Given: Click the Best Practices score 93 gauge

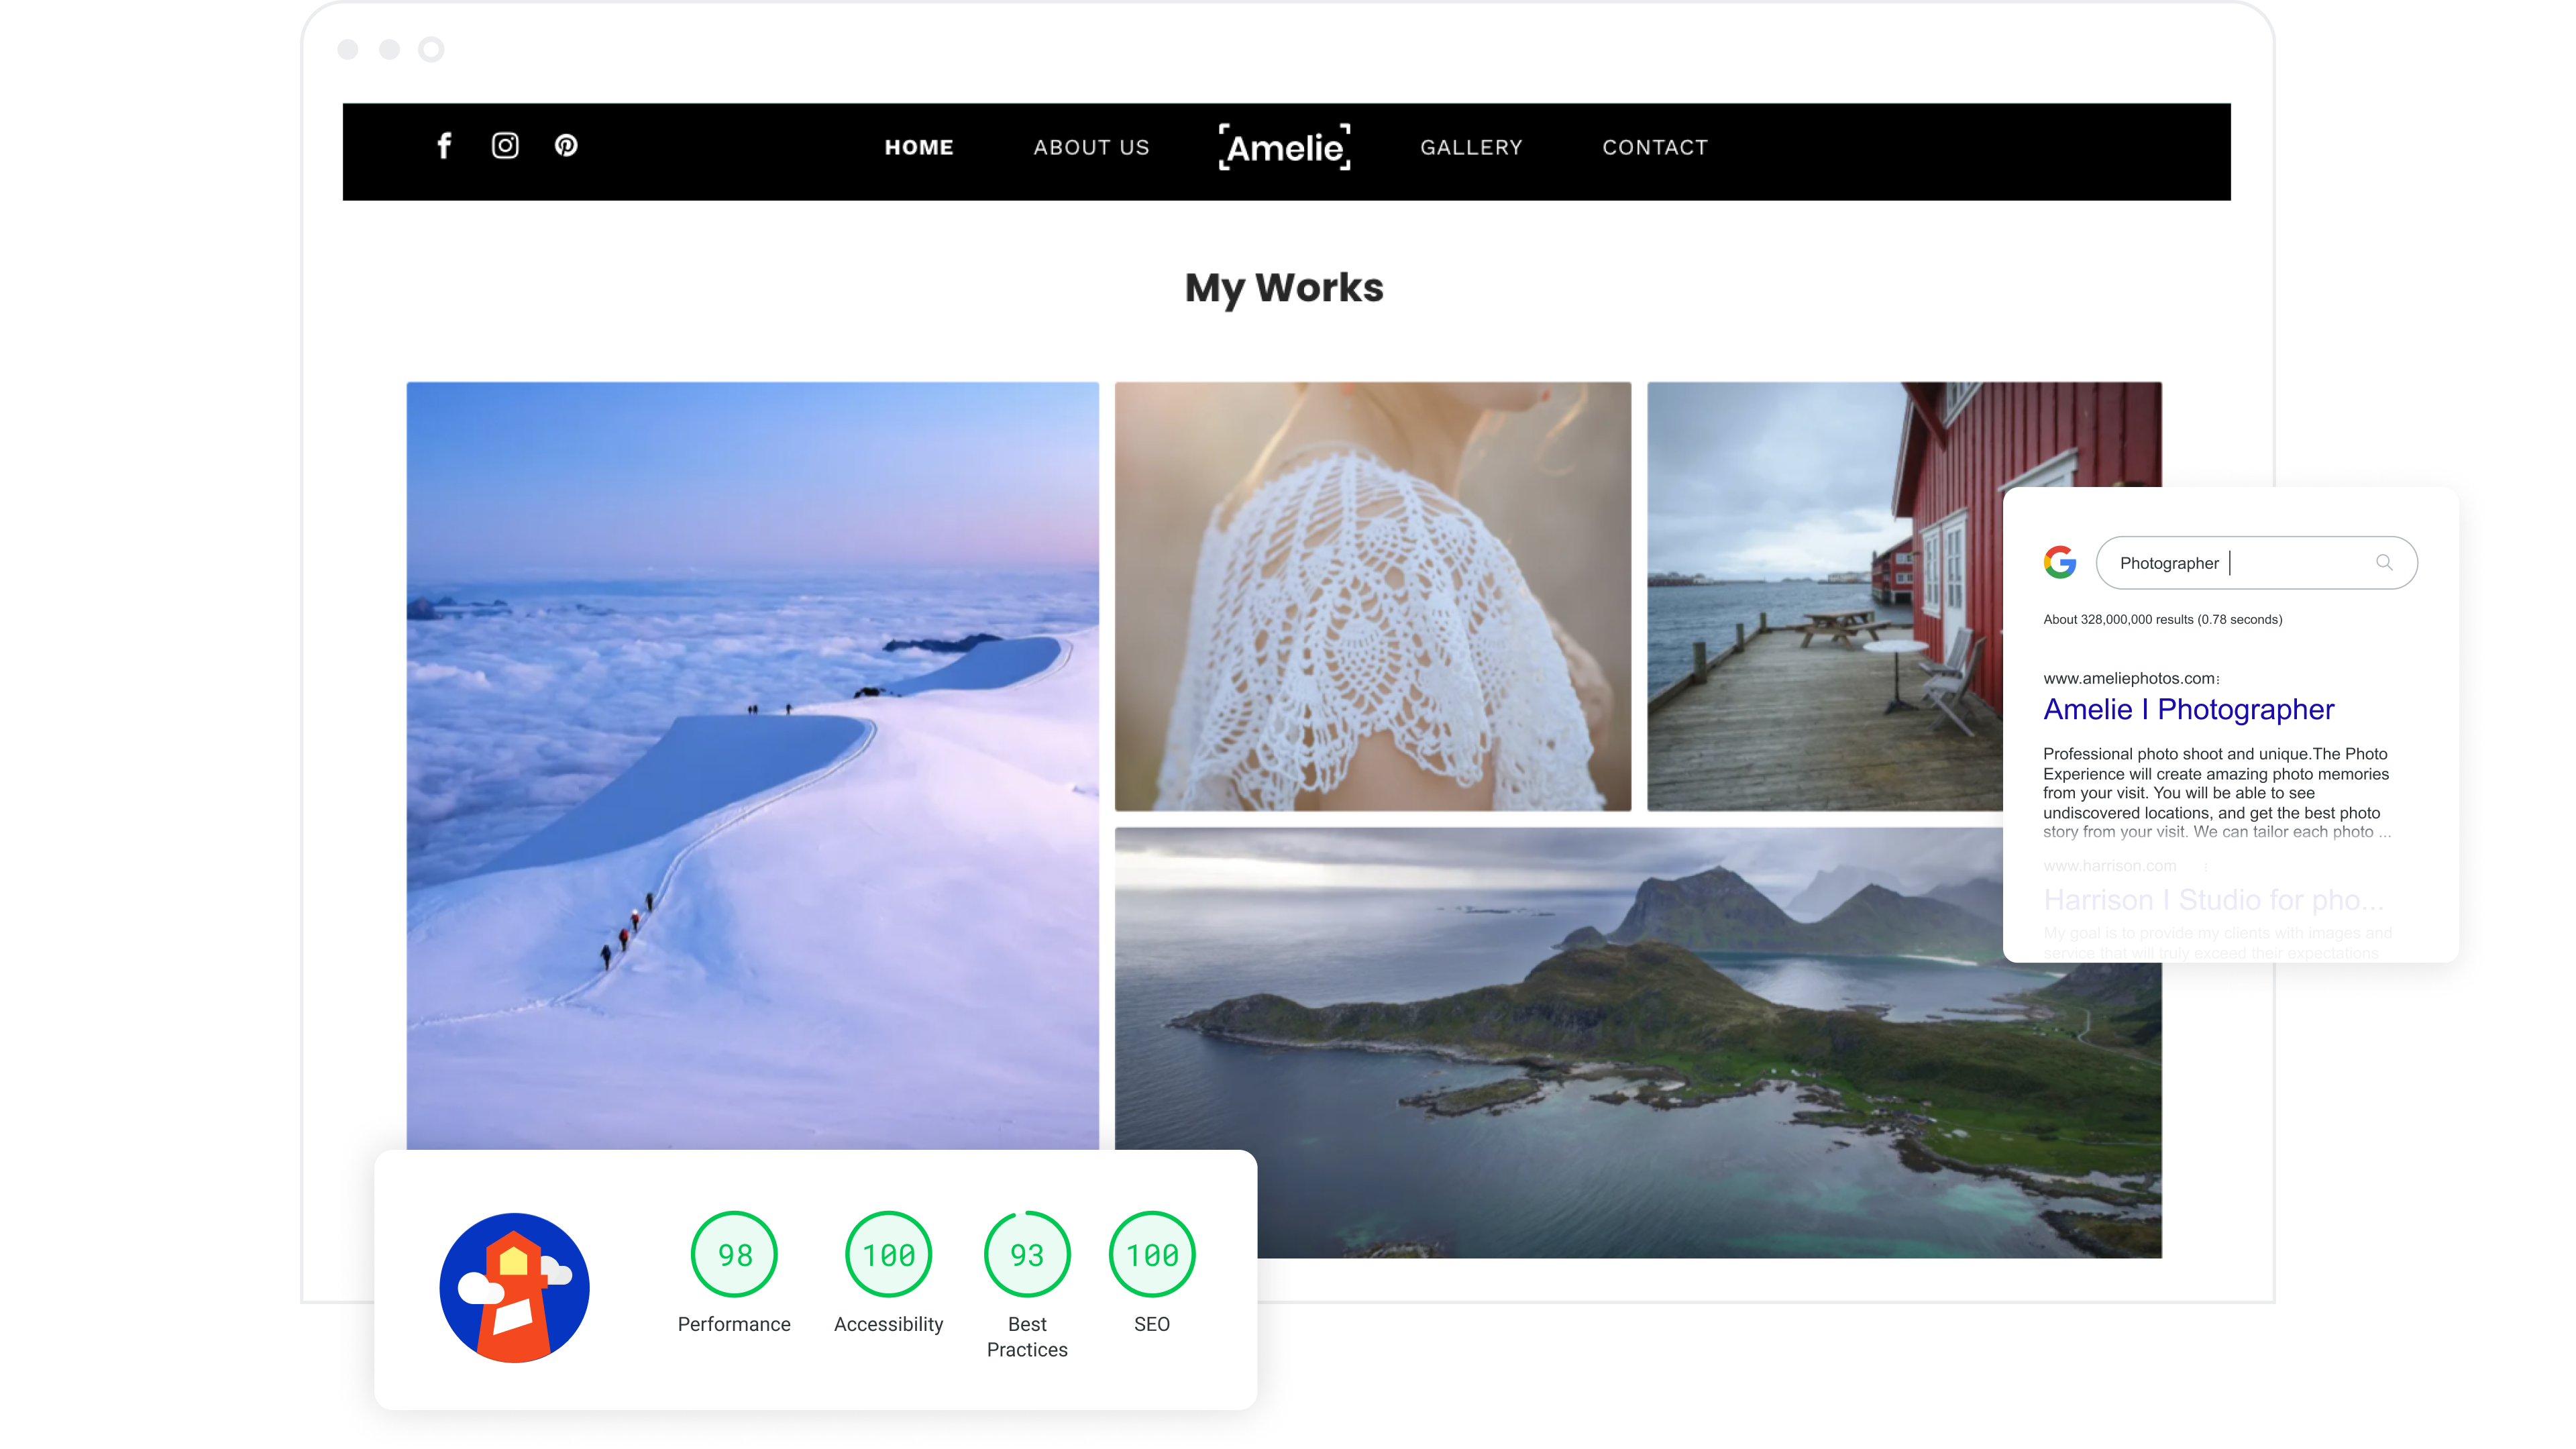Looking at the screenshot, I should (1027, 1254).
